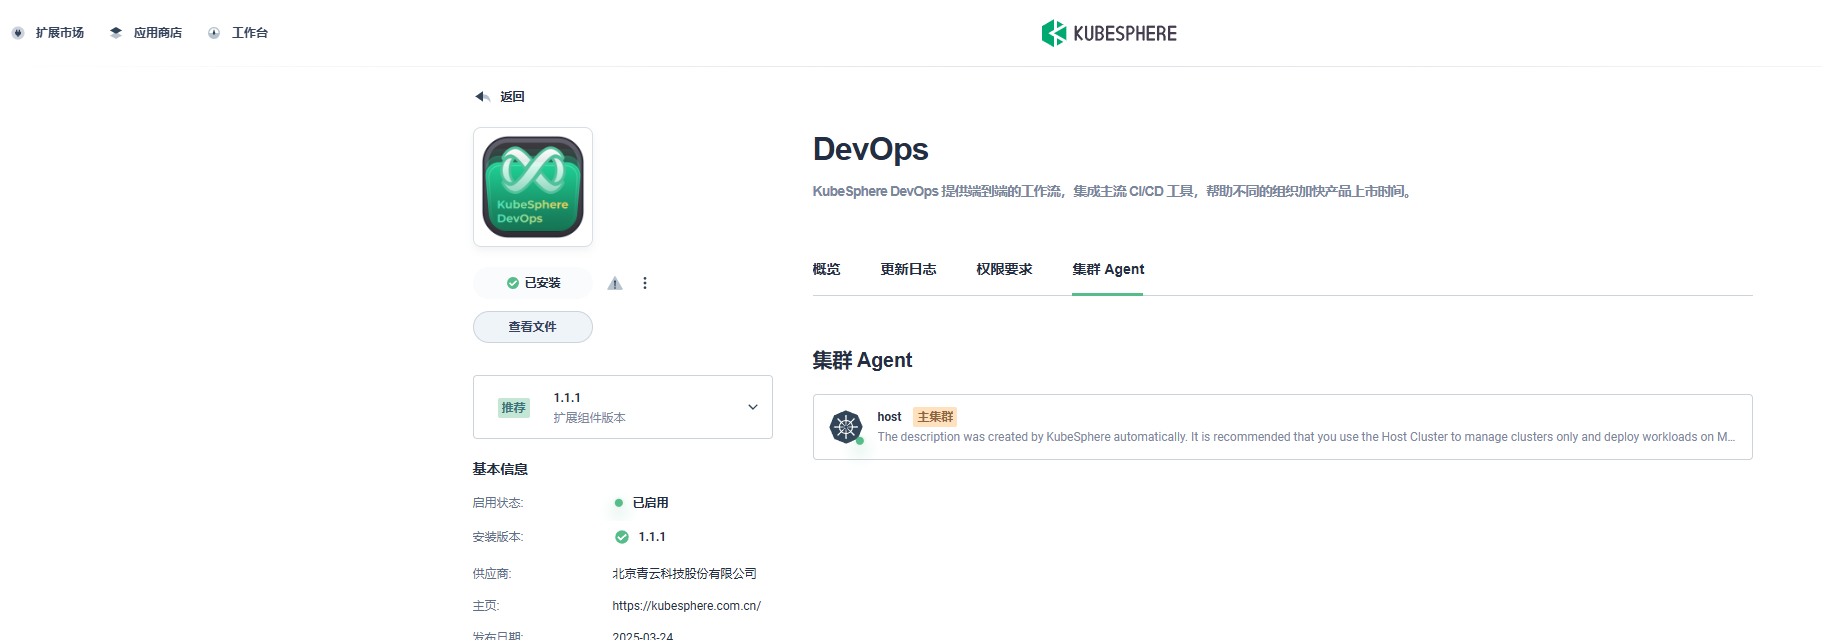Click the KubeSphere DevOps extension logo

point(533,187)
